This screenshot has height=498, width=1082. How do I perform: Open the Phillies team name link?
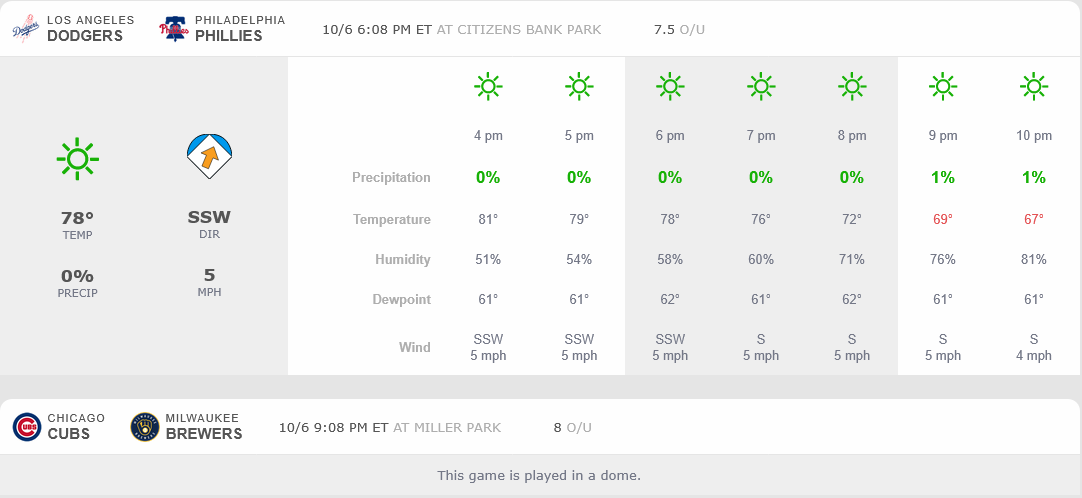228,36
